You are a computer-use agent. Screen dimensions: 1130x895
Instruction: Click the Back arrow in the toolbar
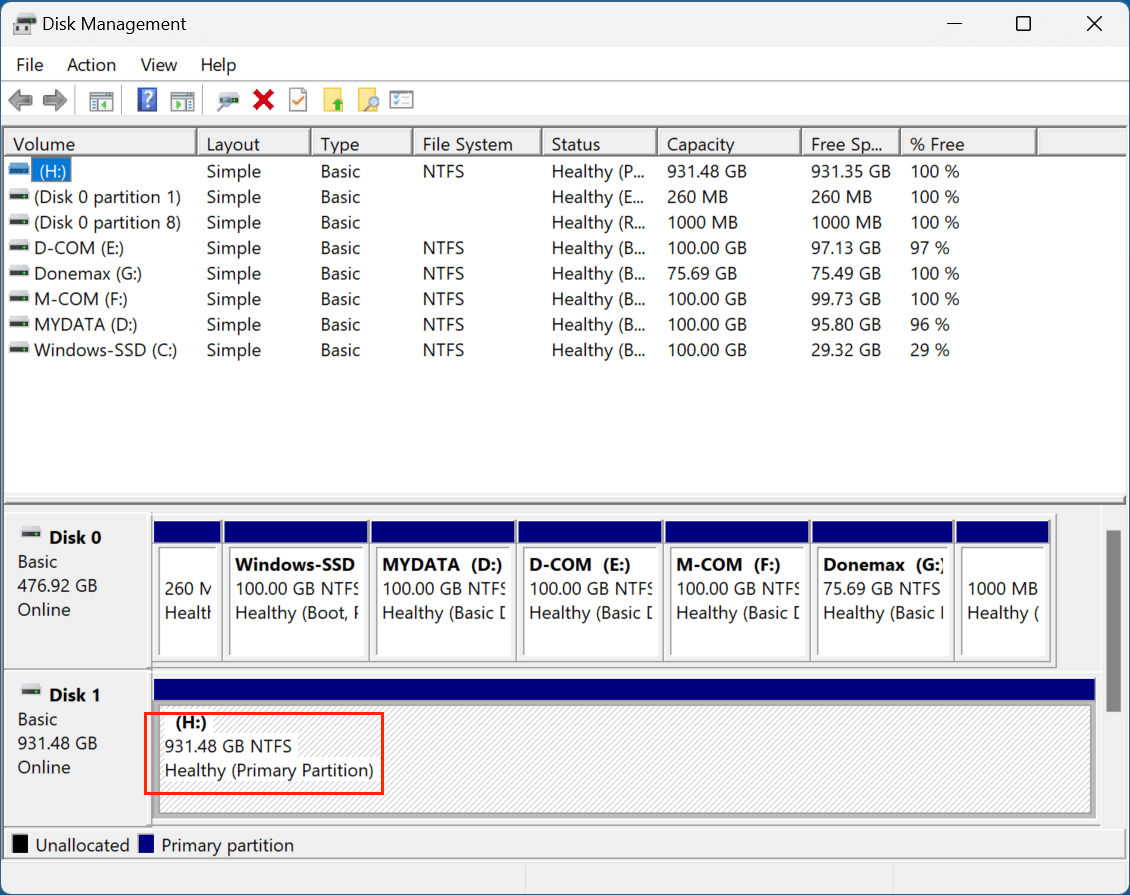coord(20,100)
